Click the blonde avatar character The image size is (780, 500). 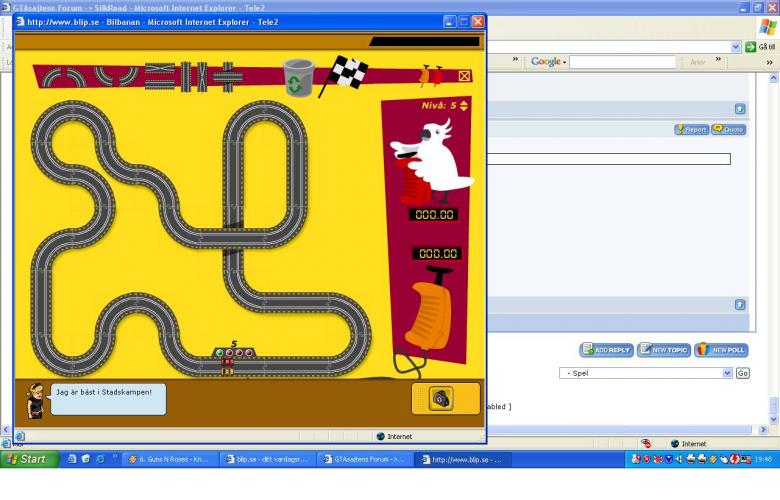coord(35,400)
